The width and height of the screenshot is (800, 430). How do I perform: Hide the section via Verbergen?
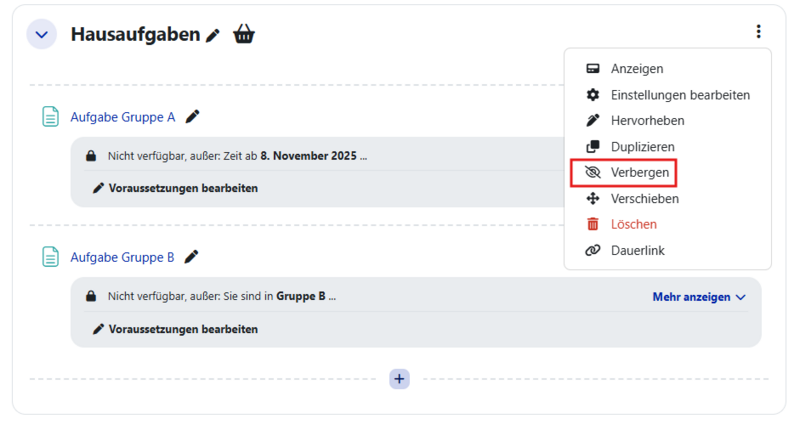(639, 173)
